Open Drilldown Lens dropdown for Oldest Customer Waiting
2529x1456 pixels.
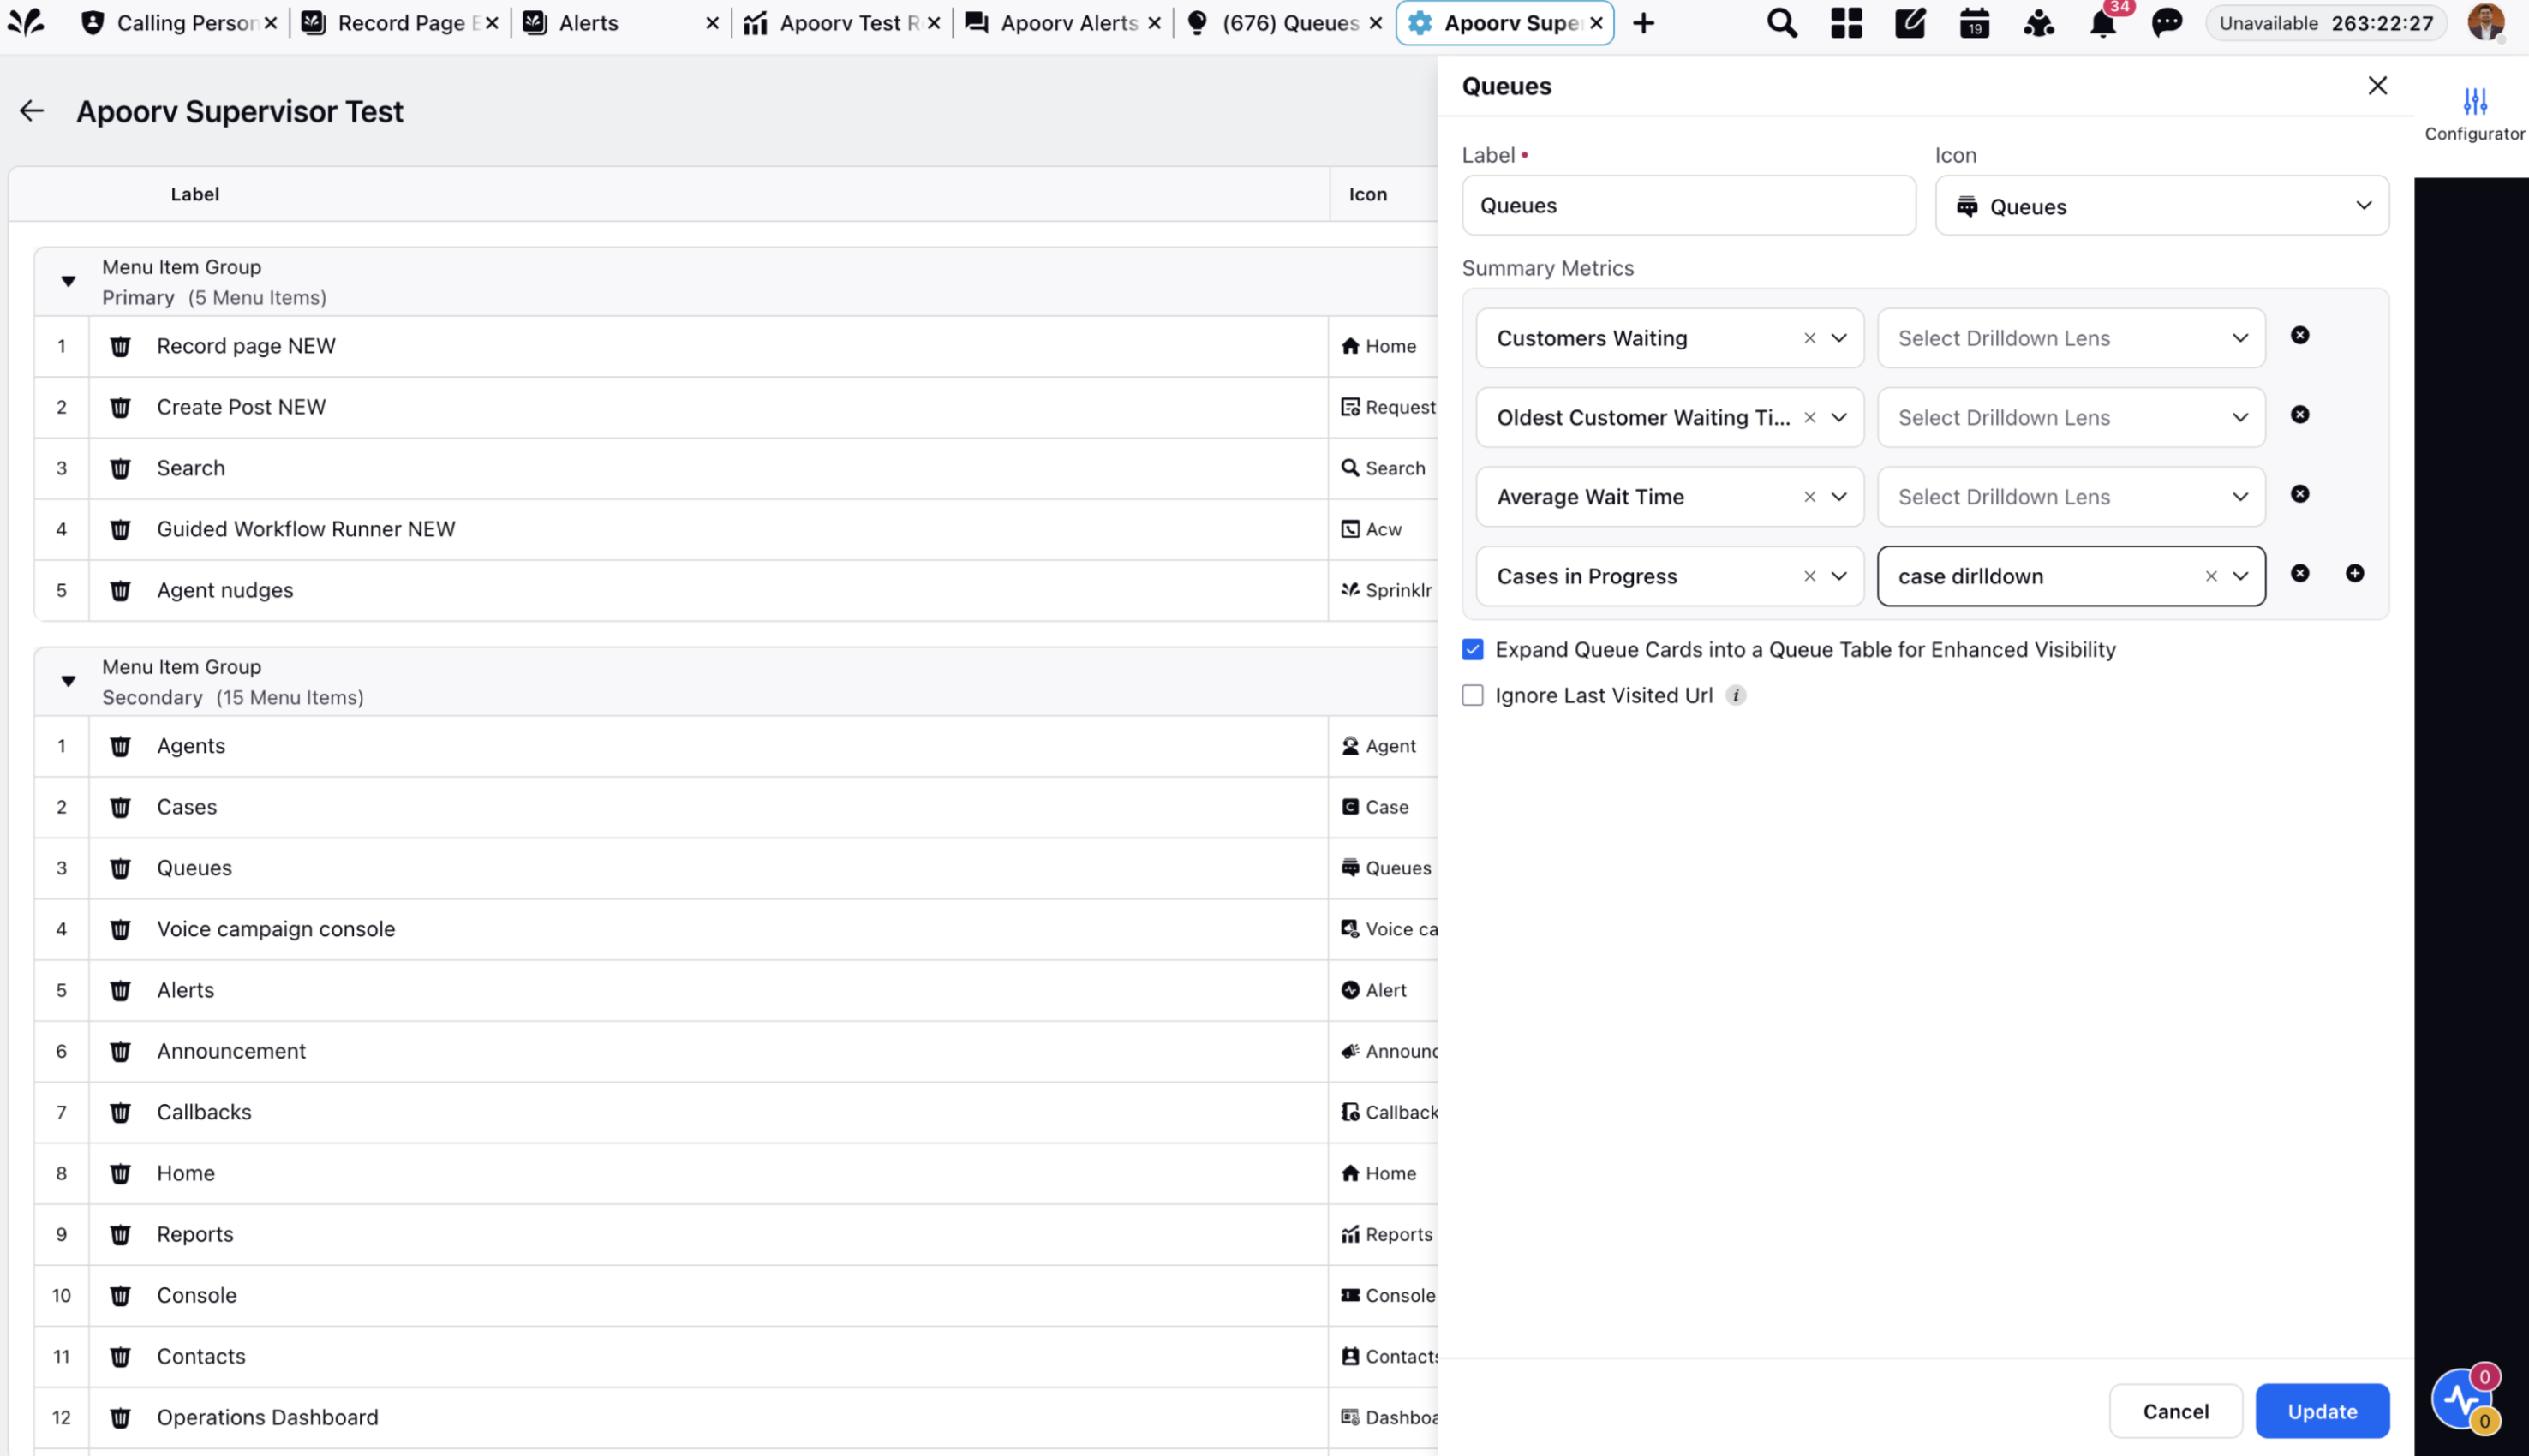(x=2071, y=417)
